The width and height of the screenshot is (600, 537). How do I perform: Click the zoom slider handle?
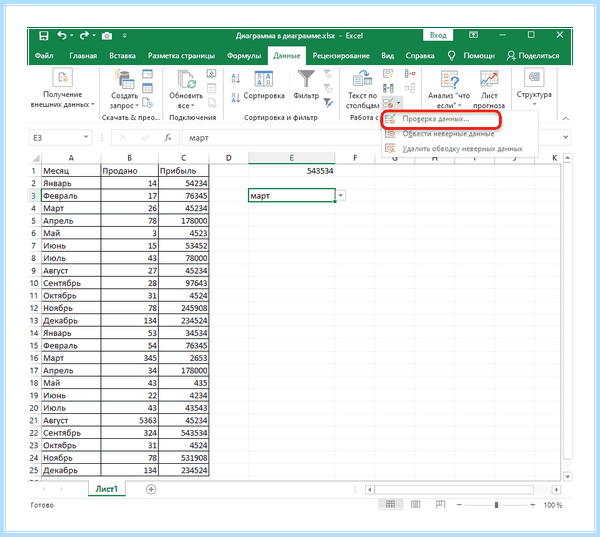[496, 505]
